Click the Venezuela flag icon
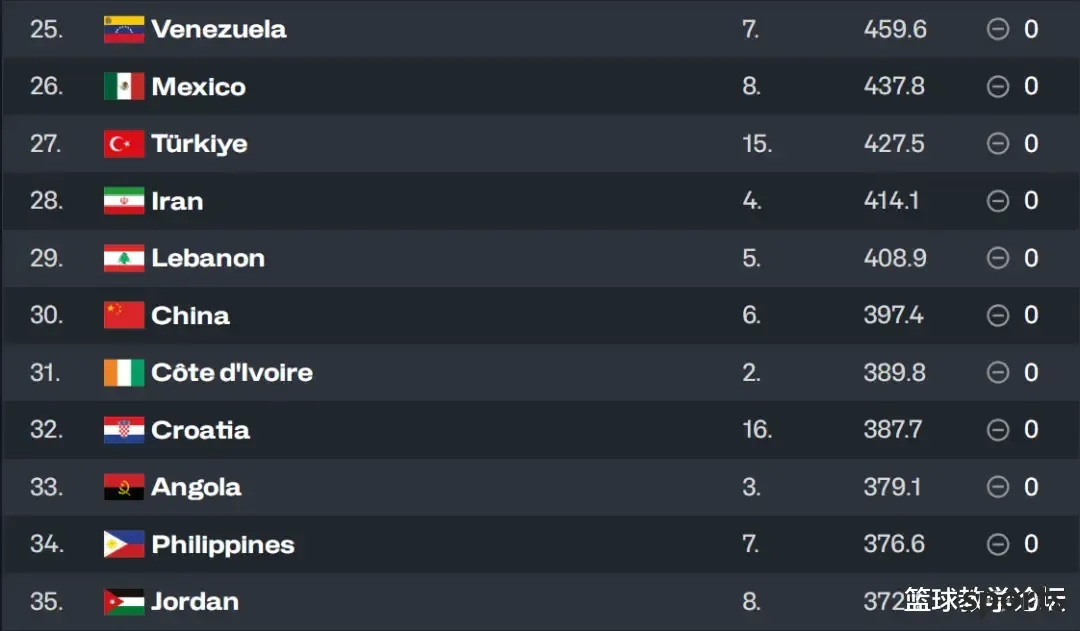Viewport: 1080px width, 631px height. [x=124, y=29]
